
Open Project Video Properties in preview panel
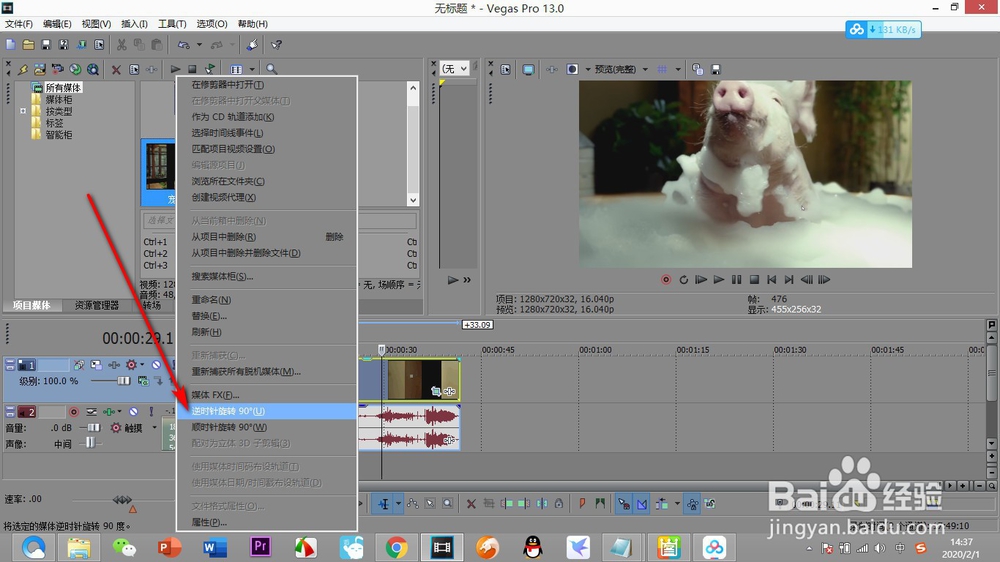(505, 69)
